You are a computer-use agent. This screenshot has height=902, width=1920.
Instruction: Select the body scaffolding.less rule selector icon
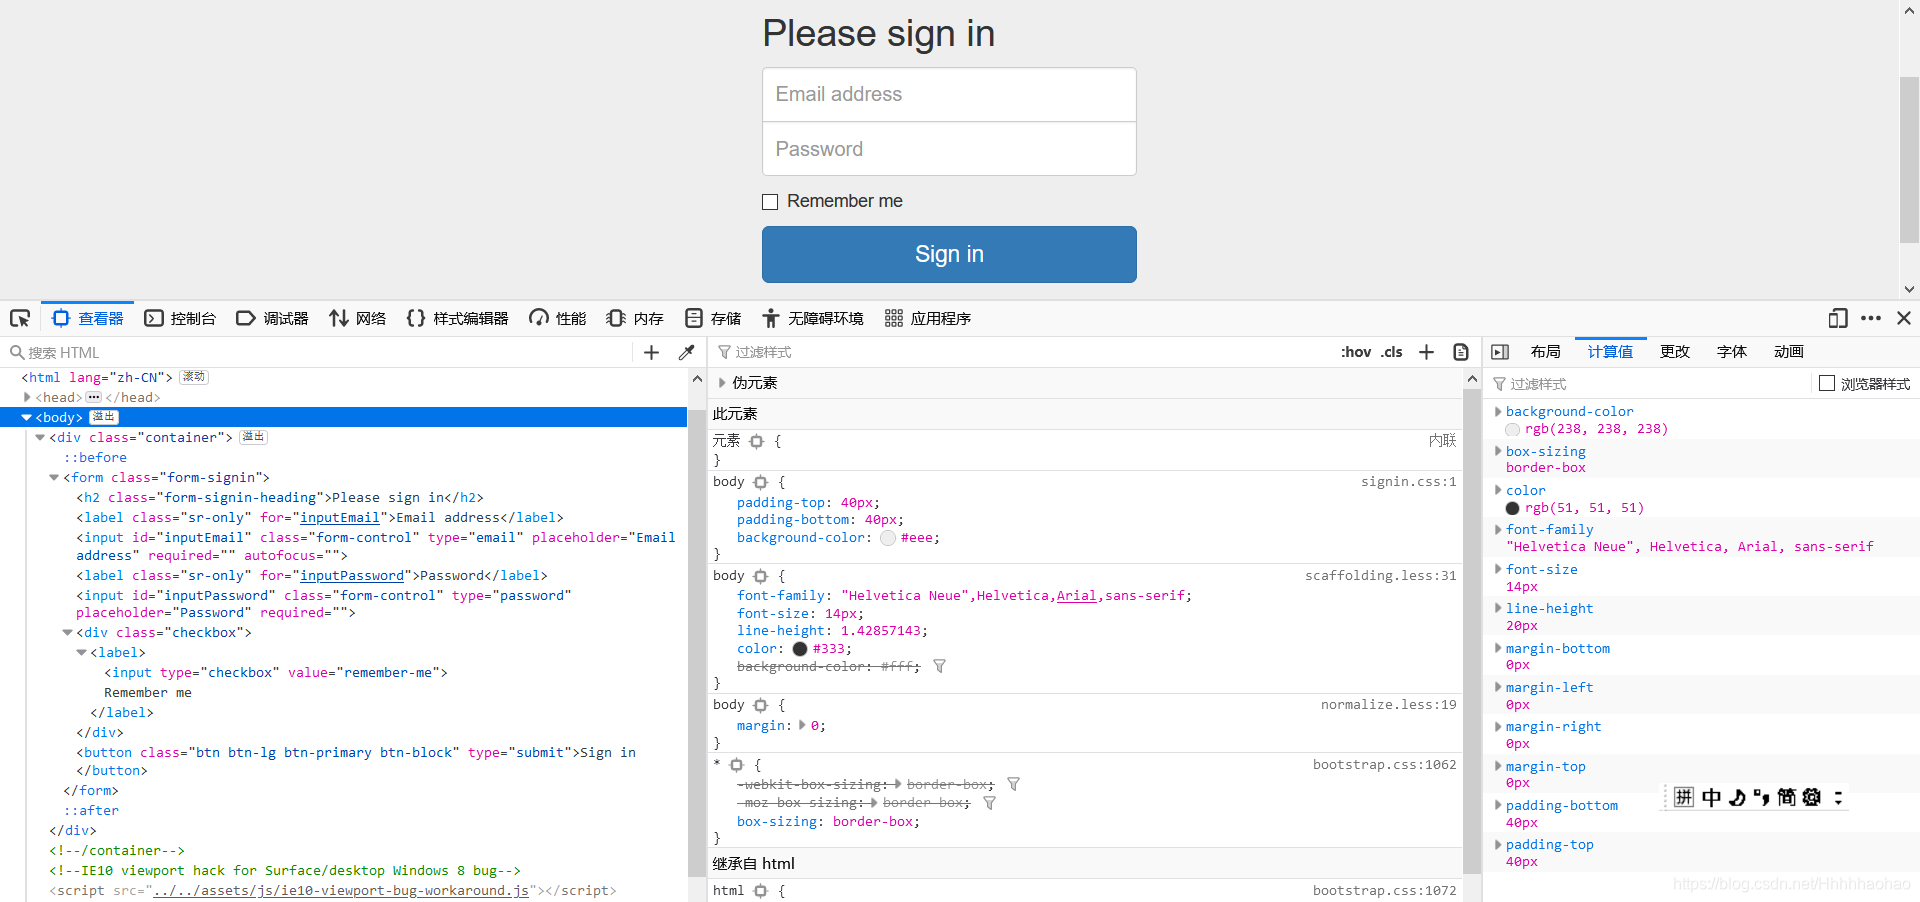760,576
